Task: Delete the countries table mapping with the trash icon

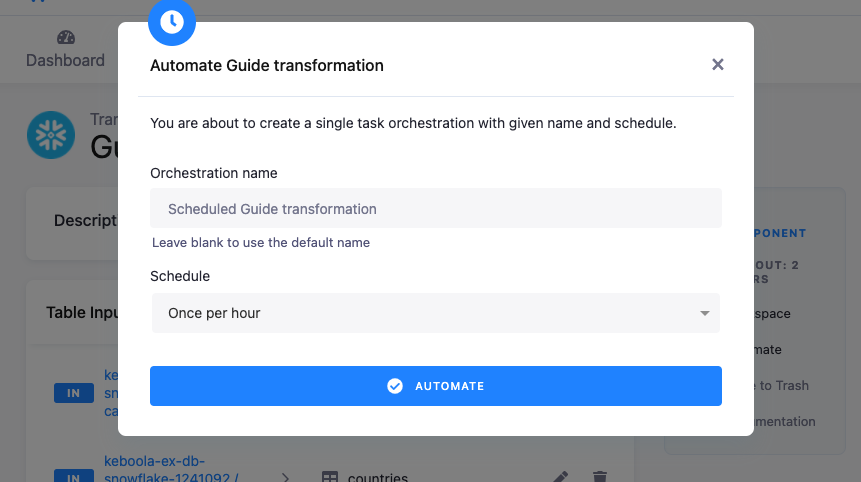Action: pos(599,478)
